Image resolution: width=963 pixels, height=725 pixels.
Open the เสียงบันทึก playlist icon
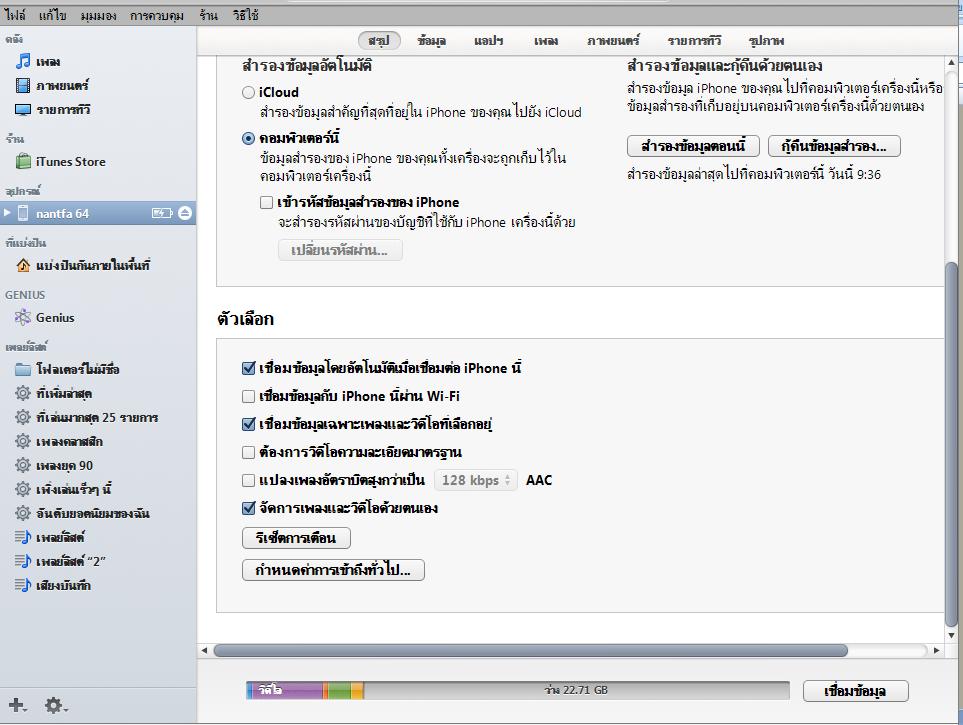point(23,585)
